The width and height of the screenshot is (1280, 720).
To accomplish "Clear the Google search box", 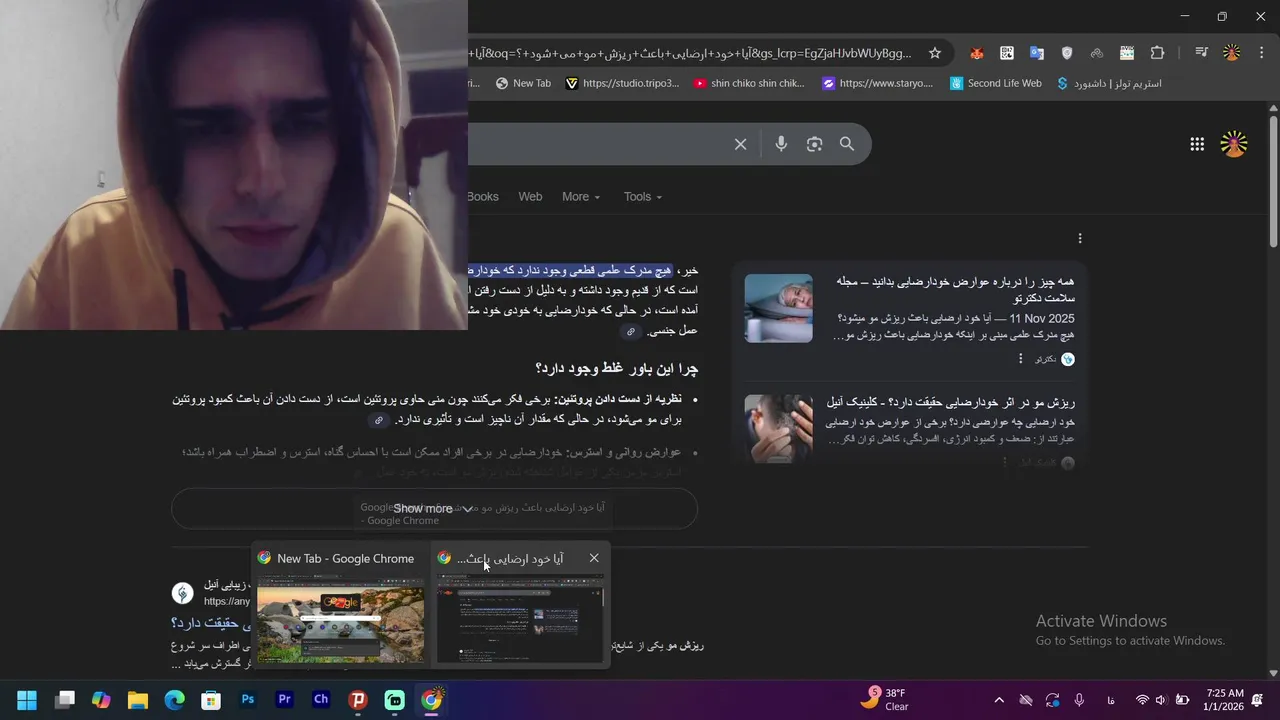I will pyautogui.click(x=740, y=144).
